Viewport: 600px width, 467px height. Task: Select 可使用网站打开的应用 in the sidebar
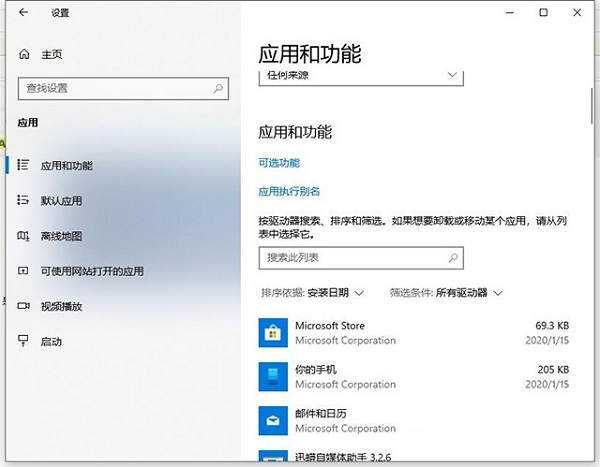(92, 271)
